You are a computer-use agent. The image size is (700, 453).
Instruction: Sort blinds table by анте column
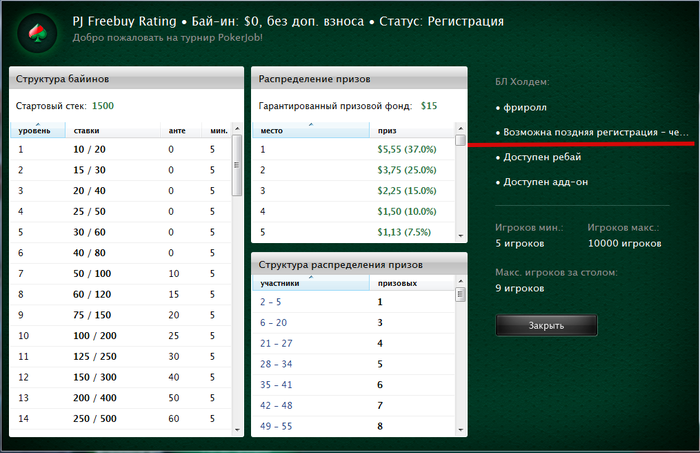(180, 130)
